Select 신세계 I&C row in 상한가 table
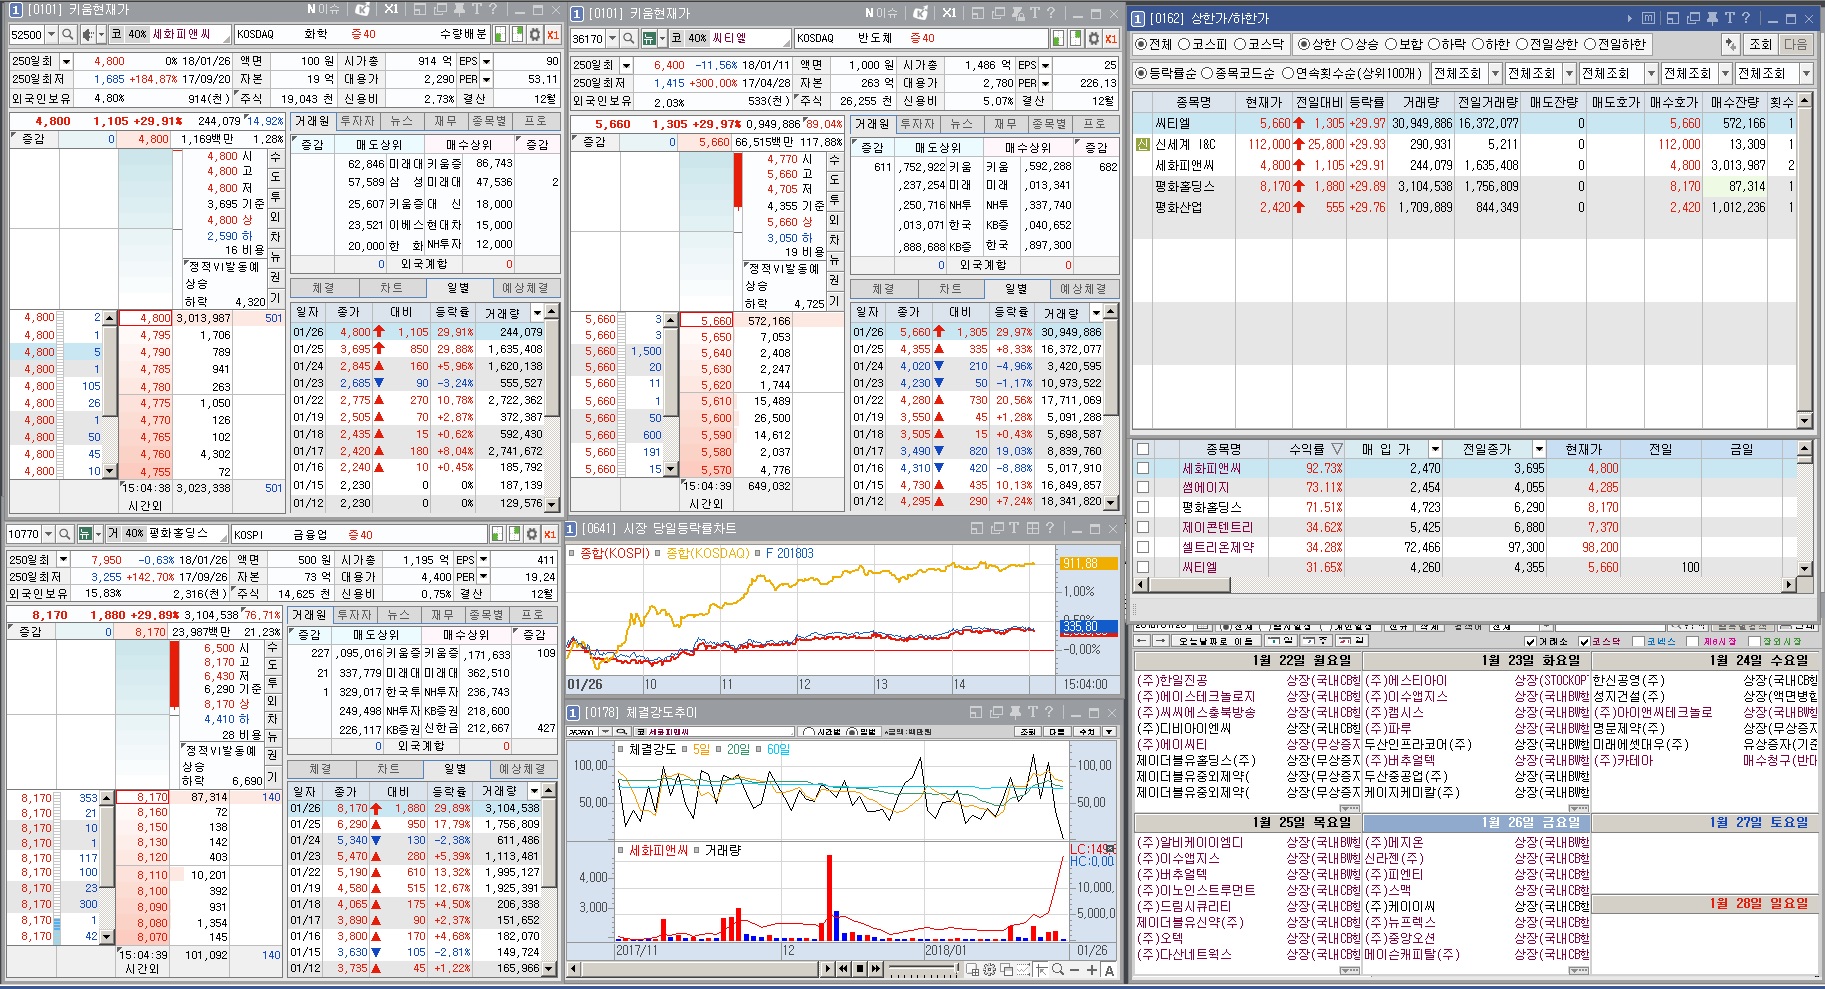Image resolution: width=1825 pixels, height=989 pixels. pos(1464,144)
